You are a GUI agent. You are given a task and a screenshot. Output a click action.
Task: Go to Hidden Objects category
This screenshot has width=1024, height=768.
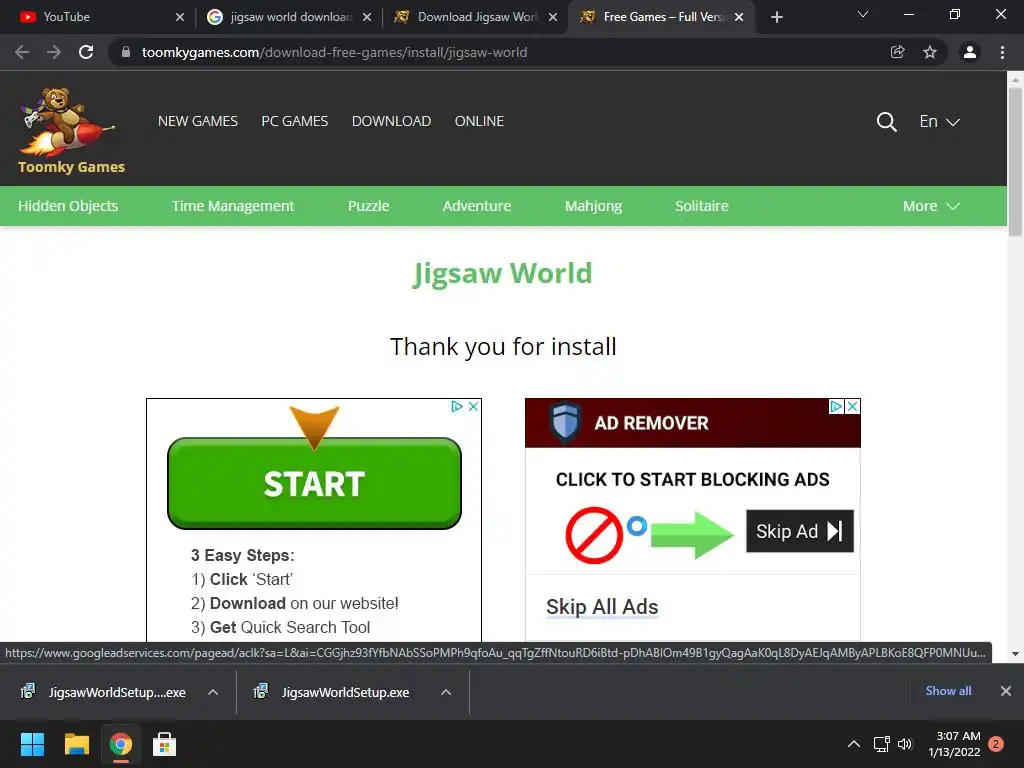pyautogui.click(x=68, y=206)
